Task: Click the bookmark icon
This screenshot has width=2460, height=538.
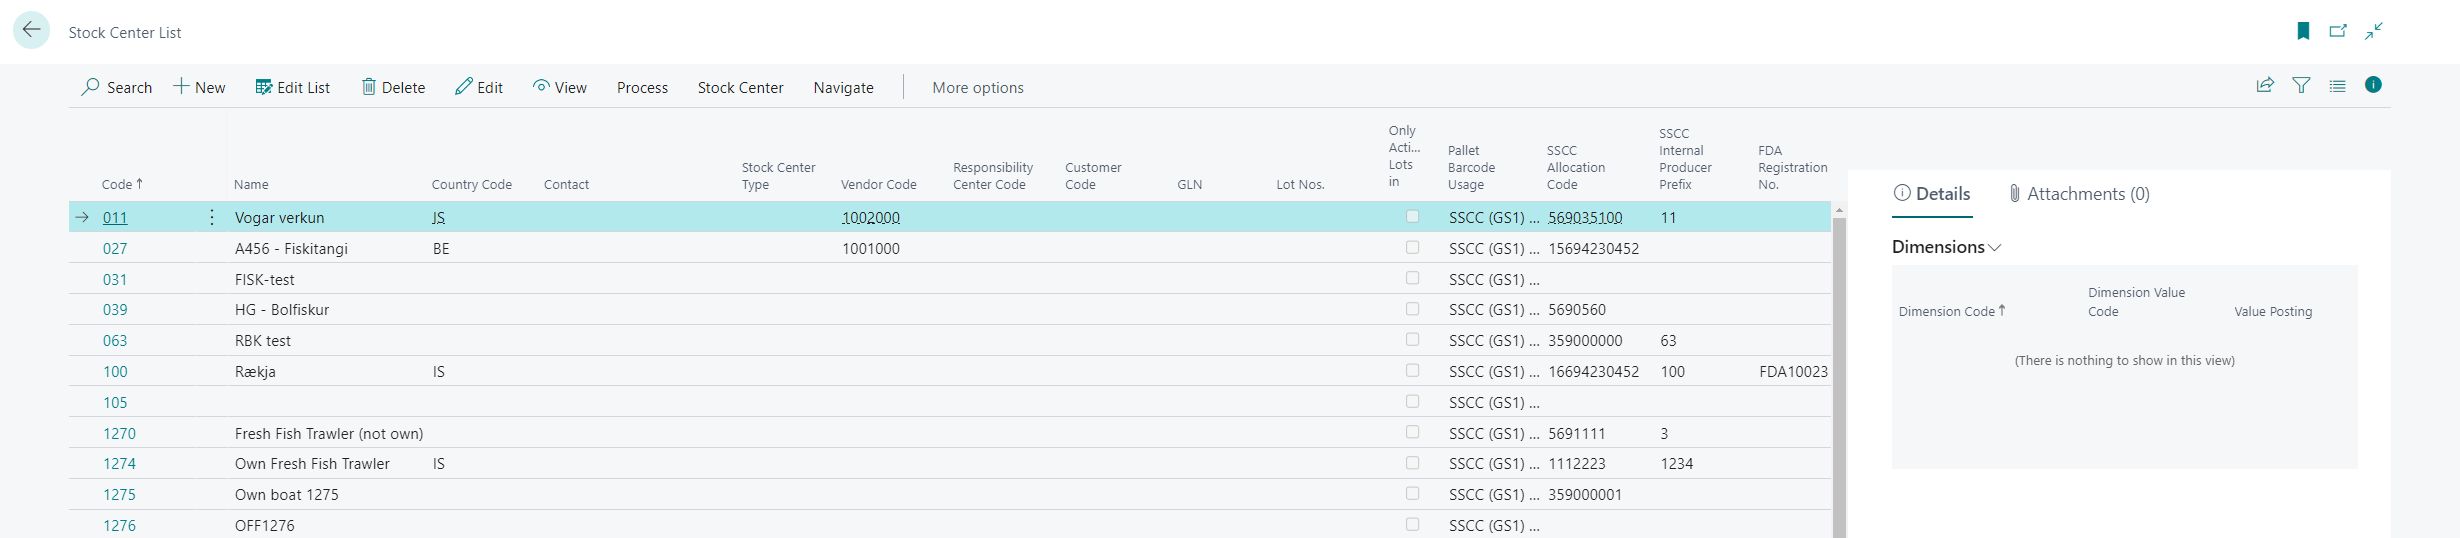Action: (x=2303, y=31)
